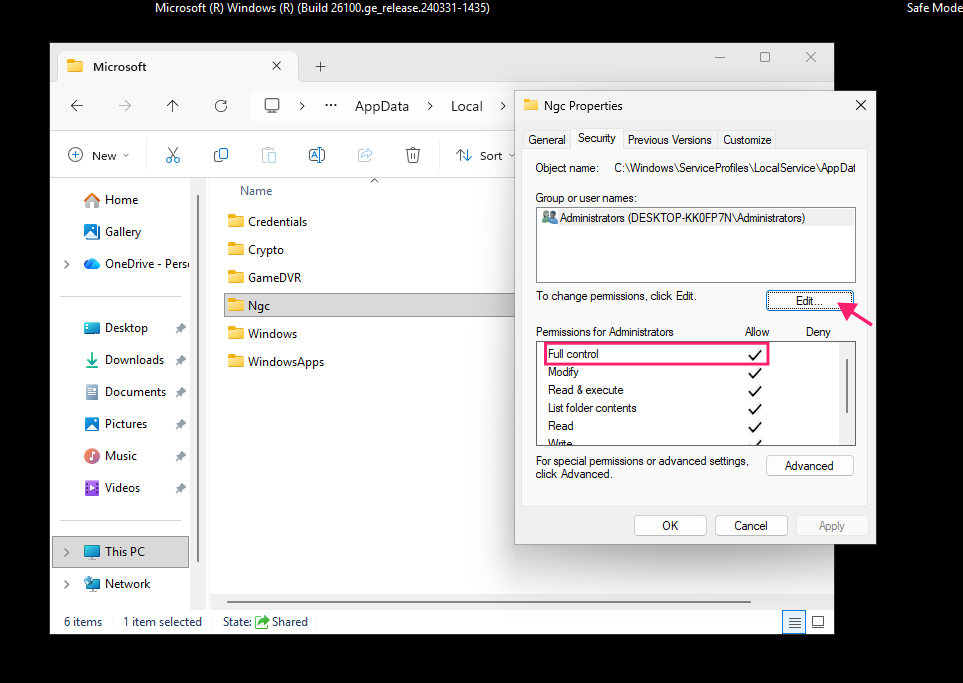Image resolution: width=963 pixels, height=683 pixels.
Task: Click the permissions list vertical scrollbar
Action: [x=847, y=386]
